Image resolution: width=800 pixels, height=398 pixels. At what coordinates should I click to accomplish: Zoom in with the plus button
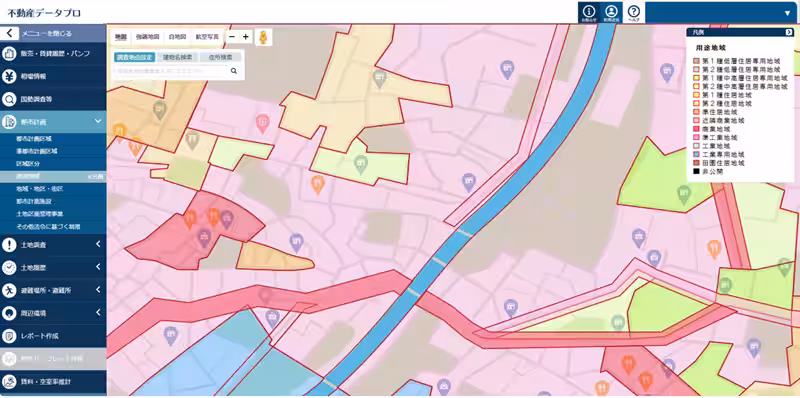tap(245, 37)
